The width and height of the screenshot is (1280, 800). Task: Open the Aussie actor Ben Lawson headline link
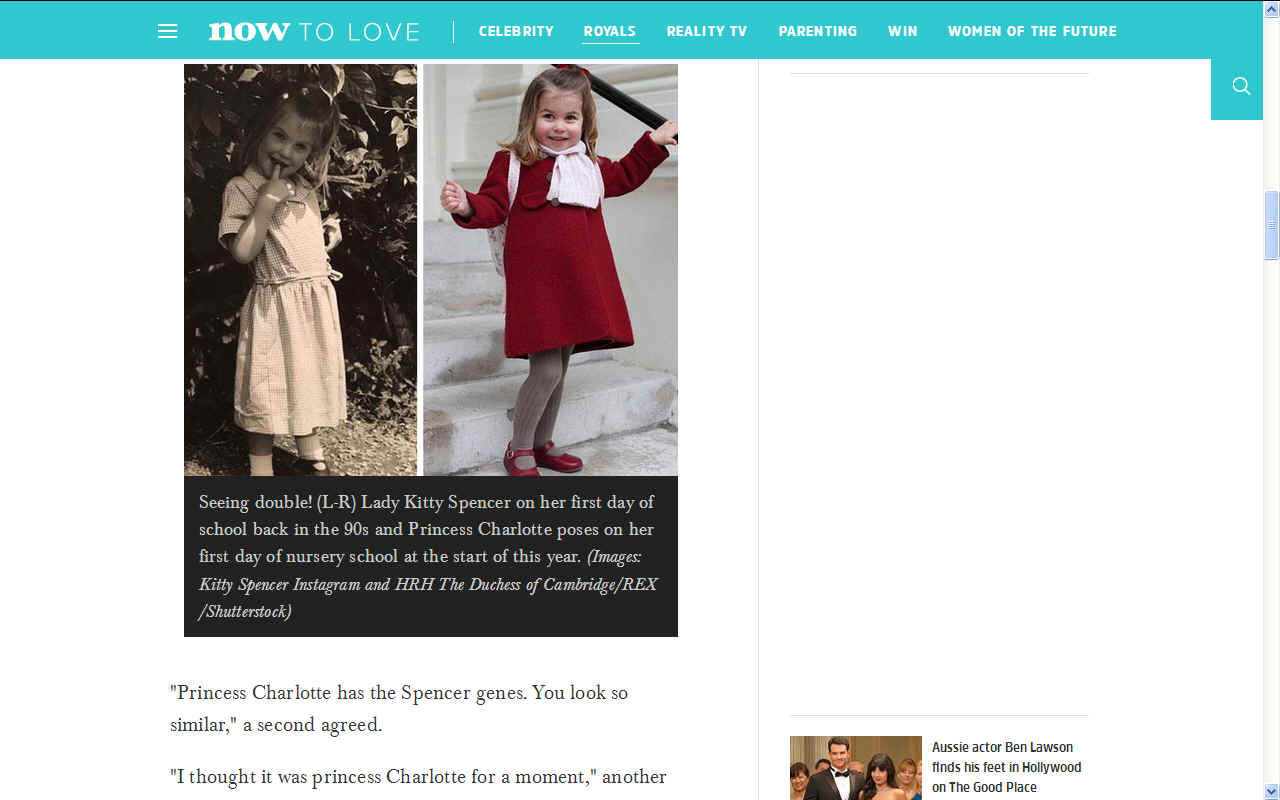pos(1006,767)
